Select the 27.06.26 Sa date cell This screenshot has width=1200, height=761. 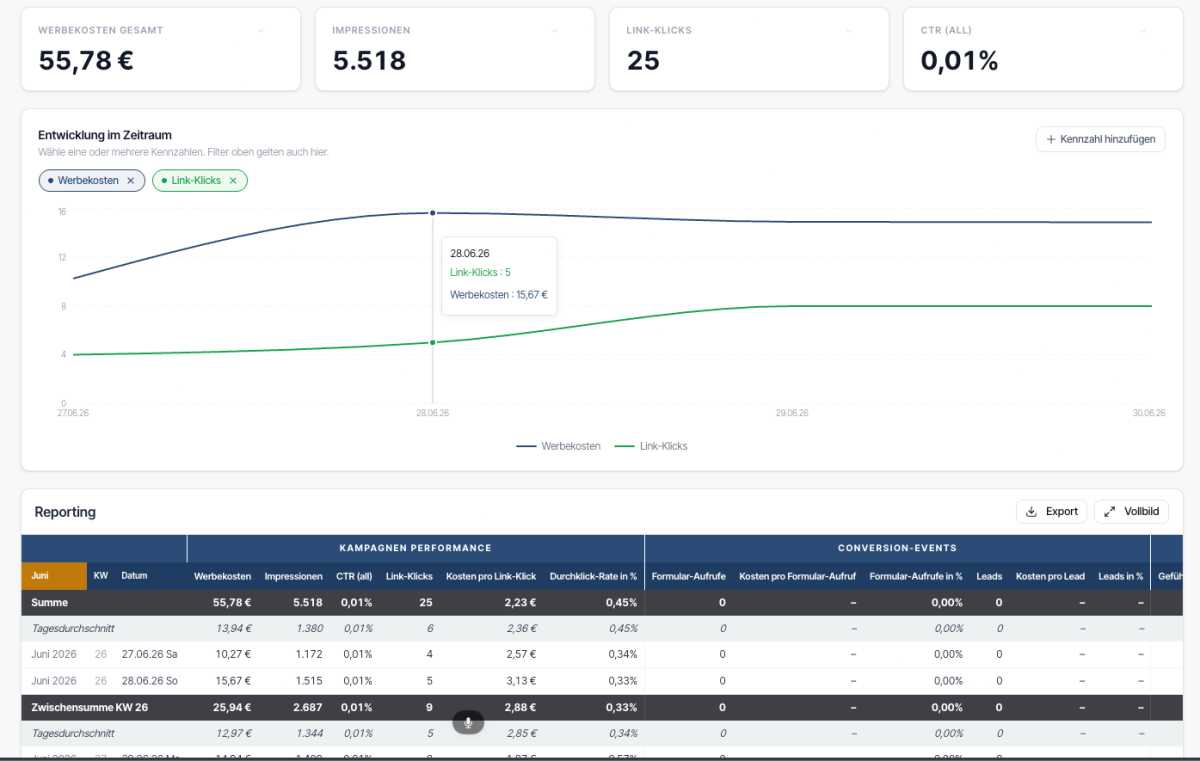pyautogui.click(x=149, y=654)
